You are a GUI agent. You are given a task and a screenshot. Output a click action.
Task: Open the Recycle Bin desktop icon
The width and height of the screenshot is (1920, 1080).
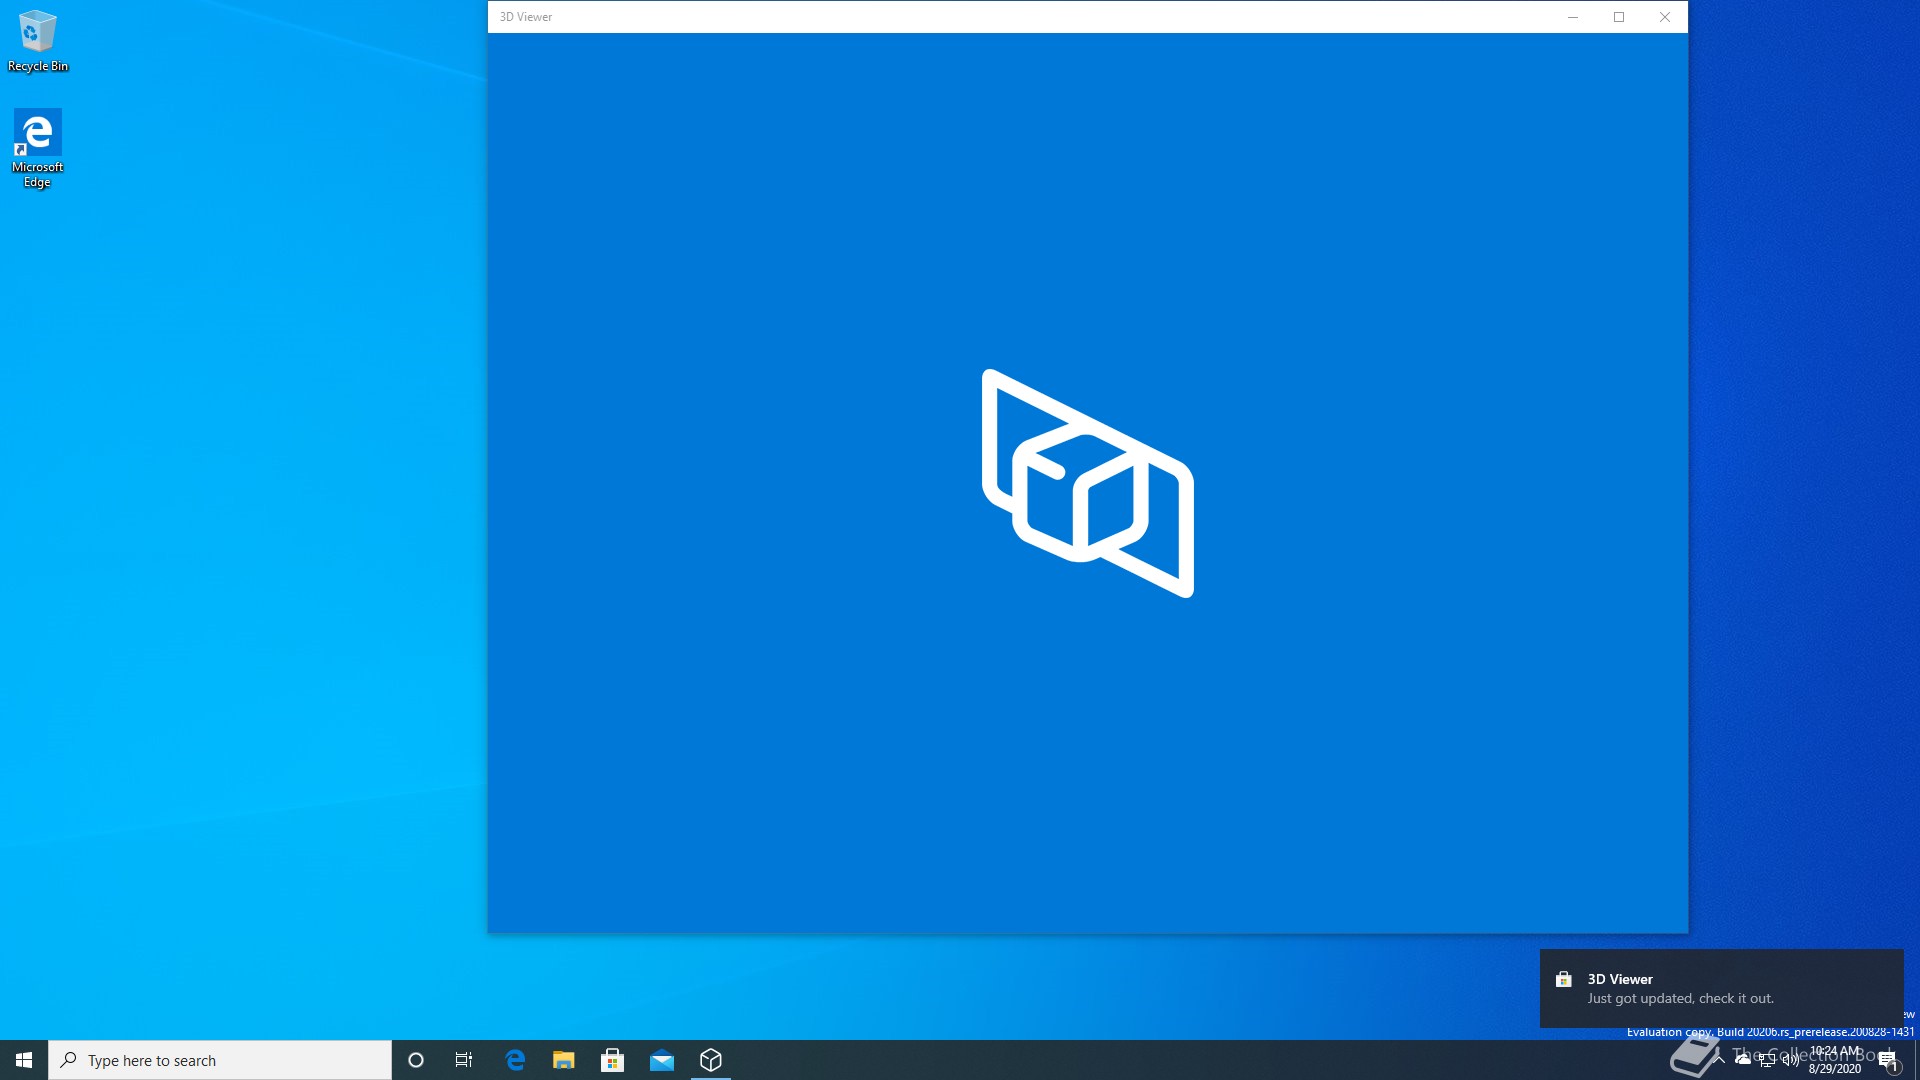[38, 41]
